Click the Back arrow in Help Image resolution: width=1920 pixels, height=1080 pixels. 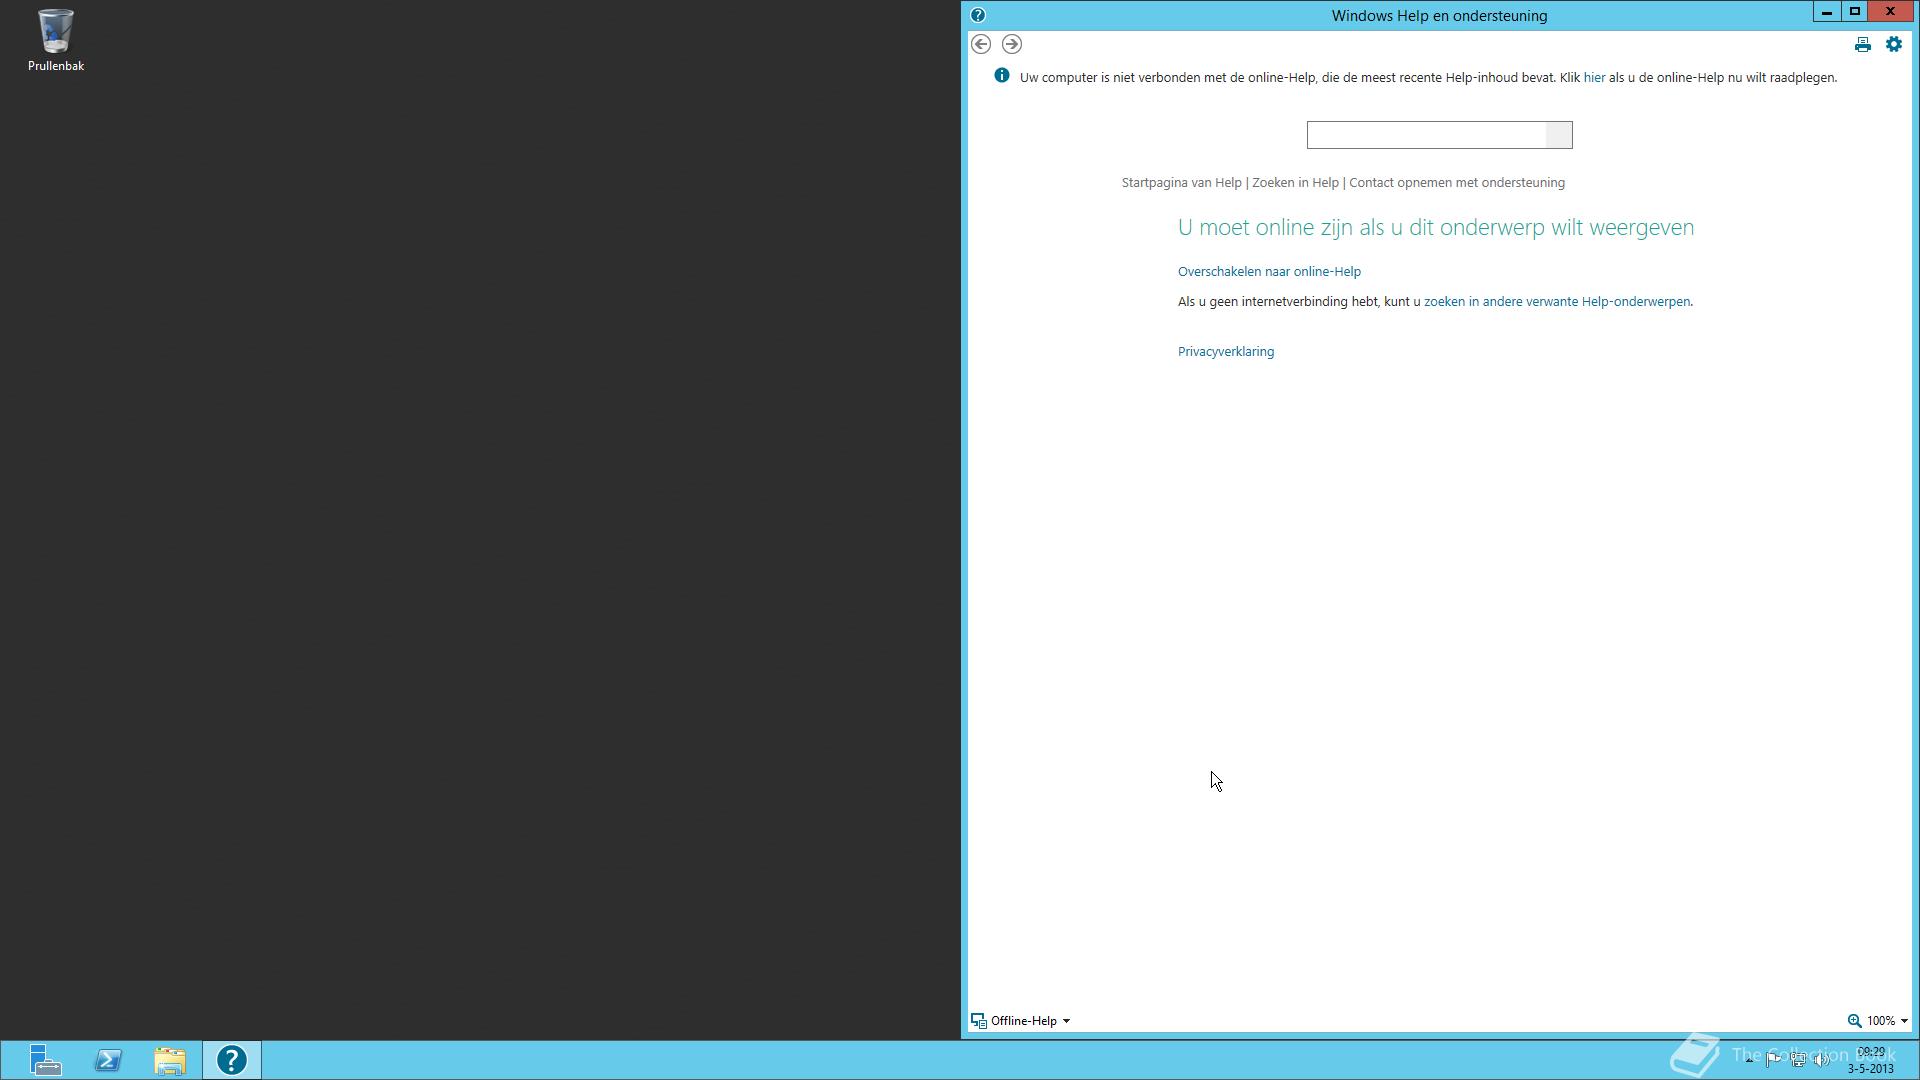981,44
